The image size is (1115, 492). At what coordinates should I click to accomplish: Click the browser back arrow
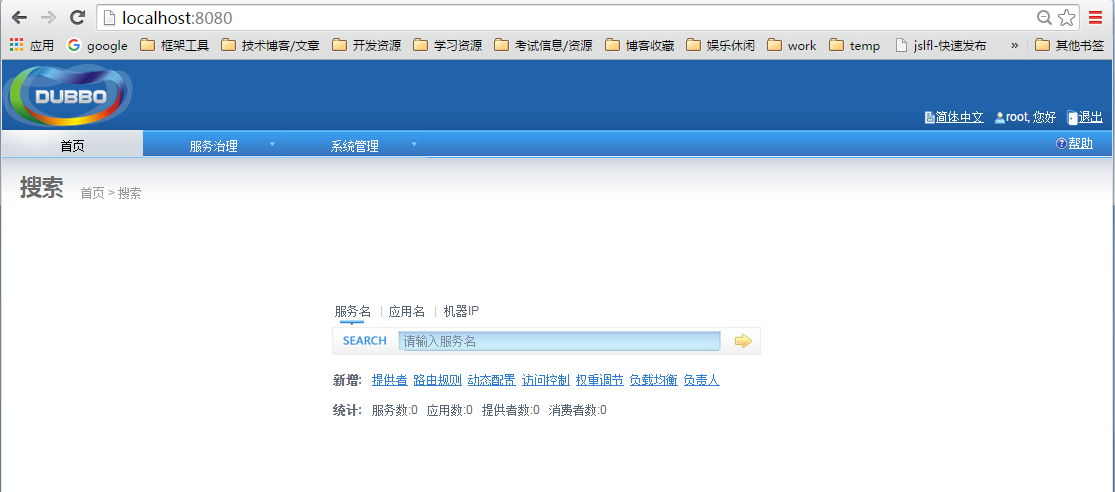[x=19, y=18]
